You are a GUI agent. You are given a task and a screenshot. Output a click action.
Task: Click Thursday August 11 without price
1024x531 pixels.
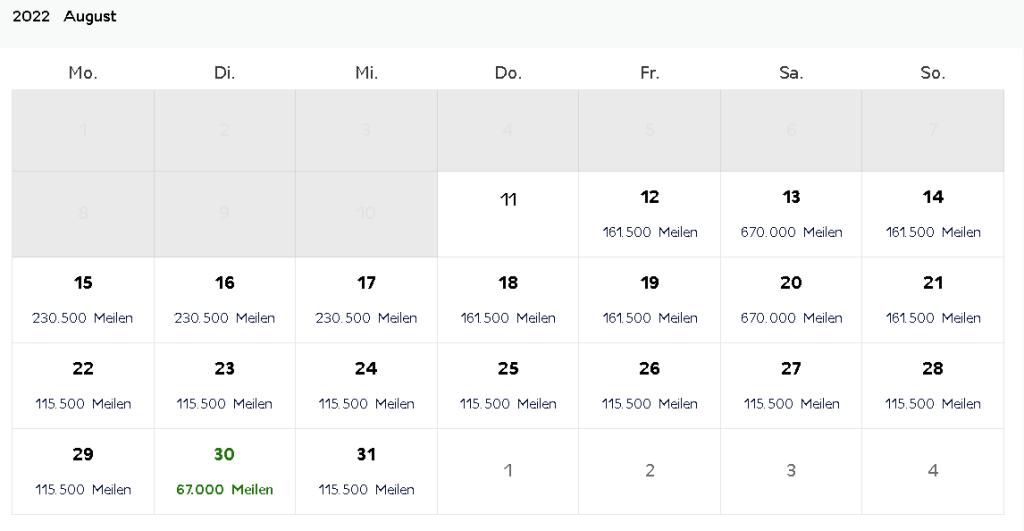point(508,213)
